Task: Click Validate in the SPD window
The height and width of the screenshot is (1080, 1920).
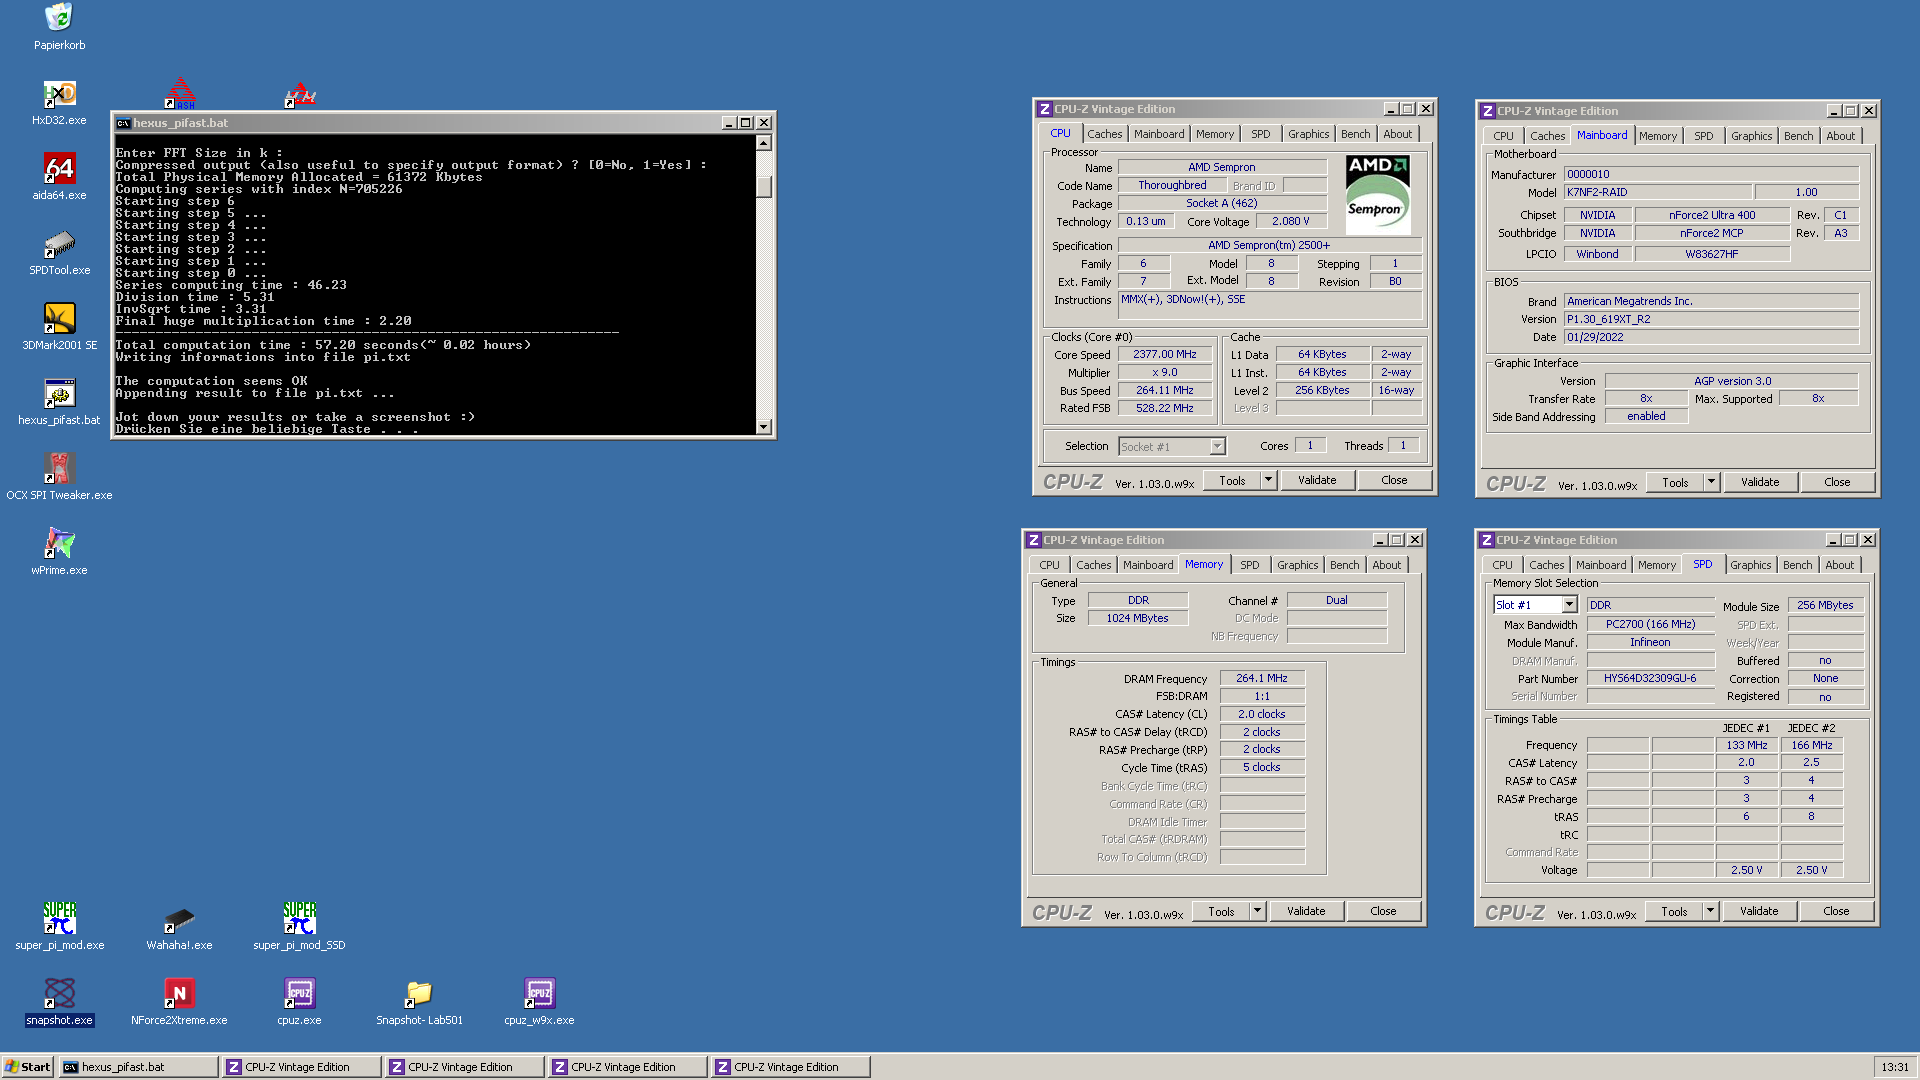Action: (x=1759, y=911)
